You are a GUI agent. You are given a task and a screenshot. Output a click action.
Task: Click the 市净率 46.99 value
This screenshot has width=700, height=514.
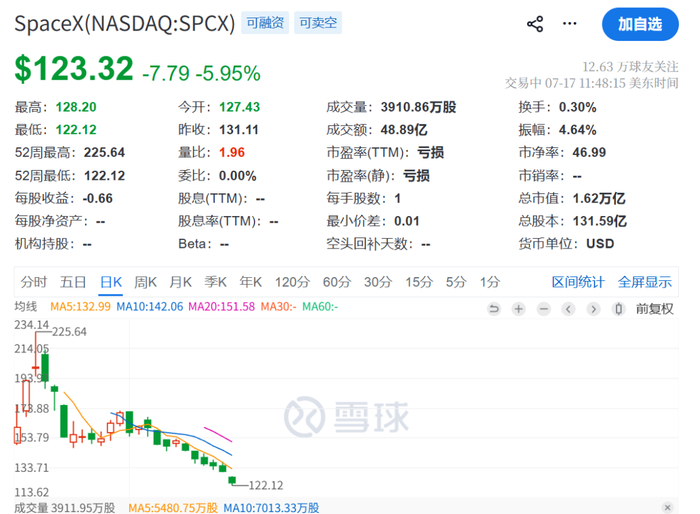[x=589, y=153]
